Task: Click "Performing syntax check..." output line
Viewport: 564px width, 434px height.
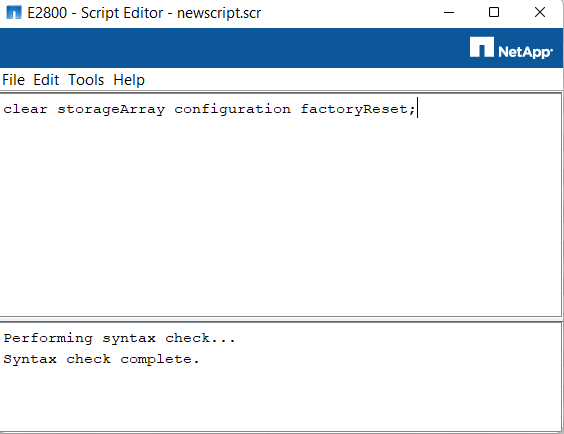Action: click(119, 338)
